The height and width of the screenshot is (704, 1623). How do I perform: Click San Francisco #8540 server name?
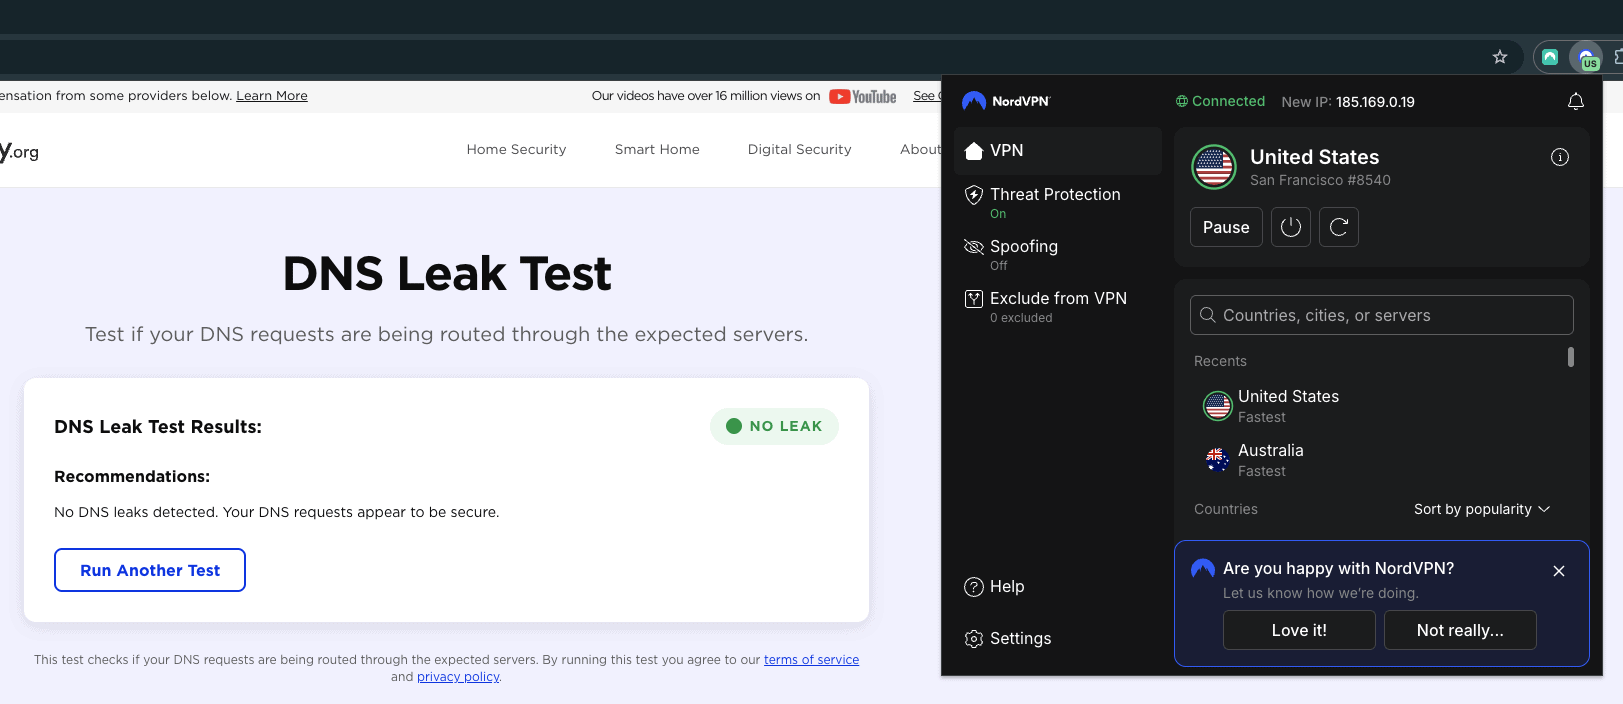[x=1320, y=180]
